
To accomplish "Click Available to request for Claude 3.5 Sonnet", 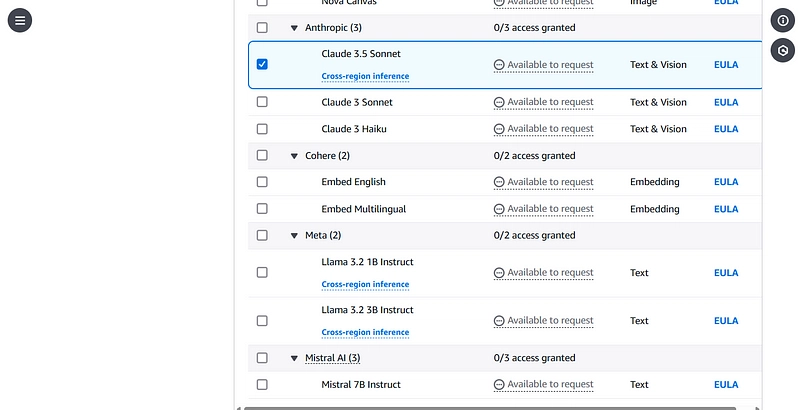I will 550,65.
